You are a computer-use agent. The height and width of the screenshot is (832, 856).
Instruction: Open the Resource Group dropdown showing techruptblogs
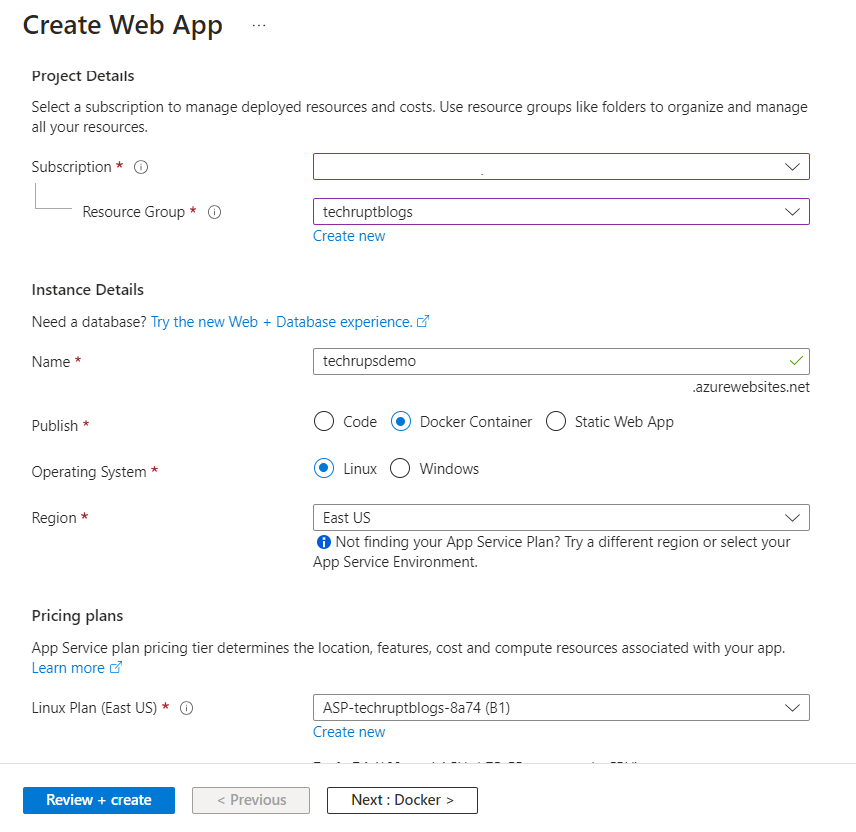(x=561, y=212)
